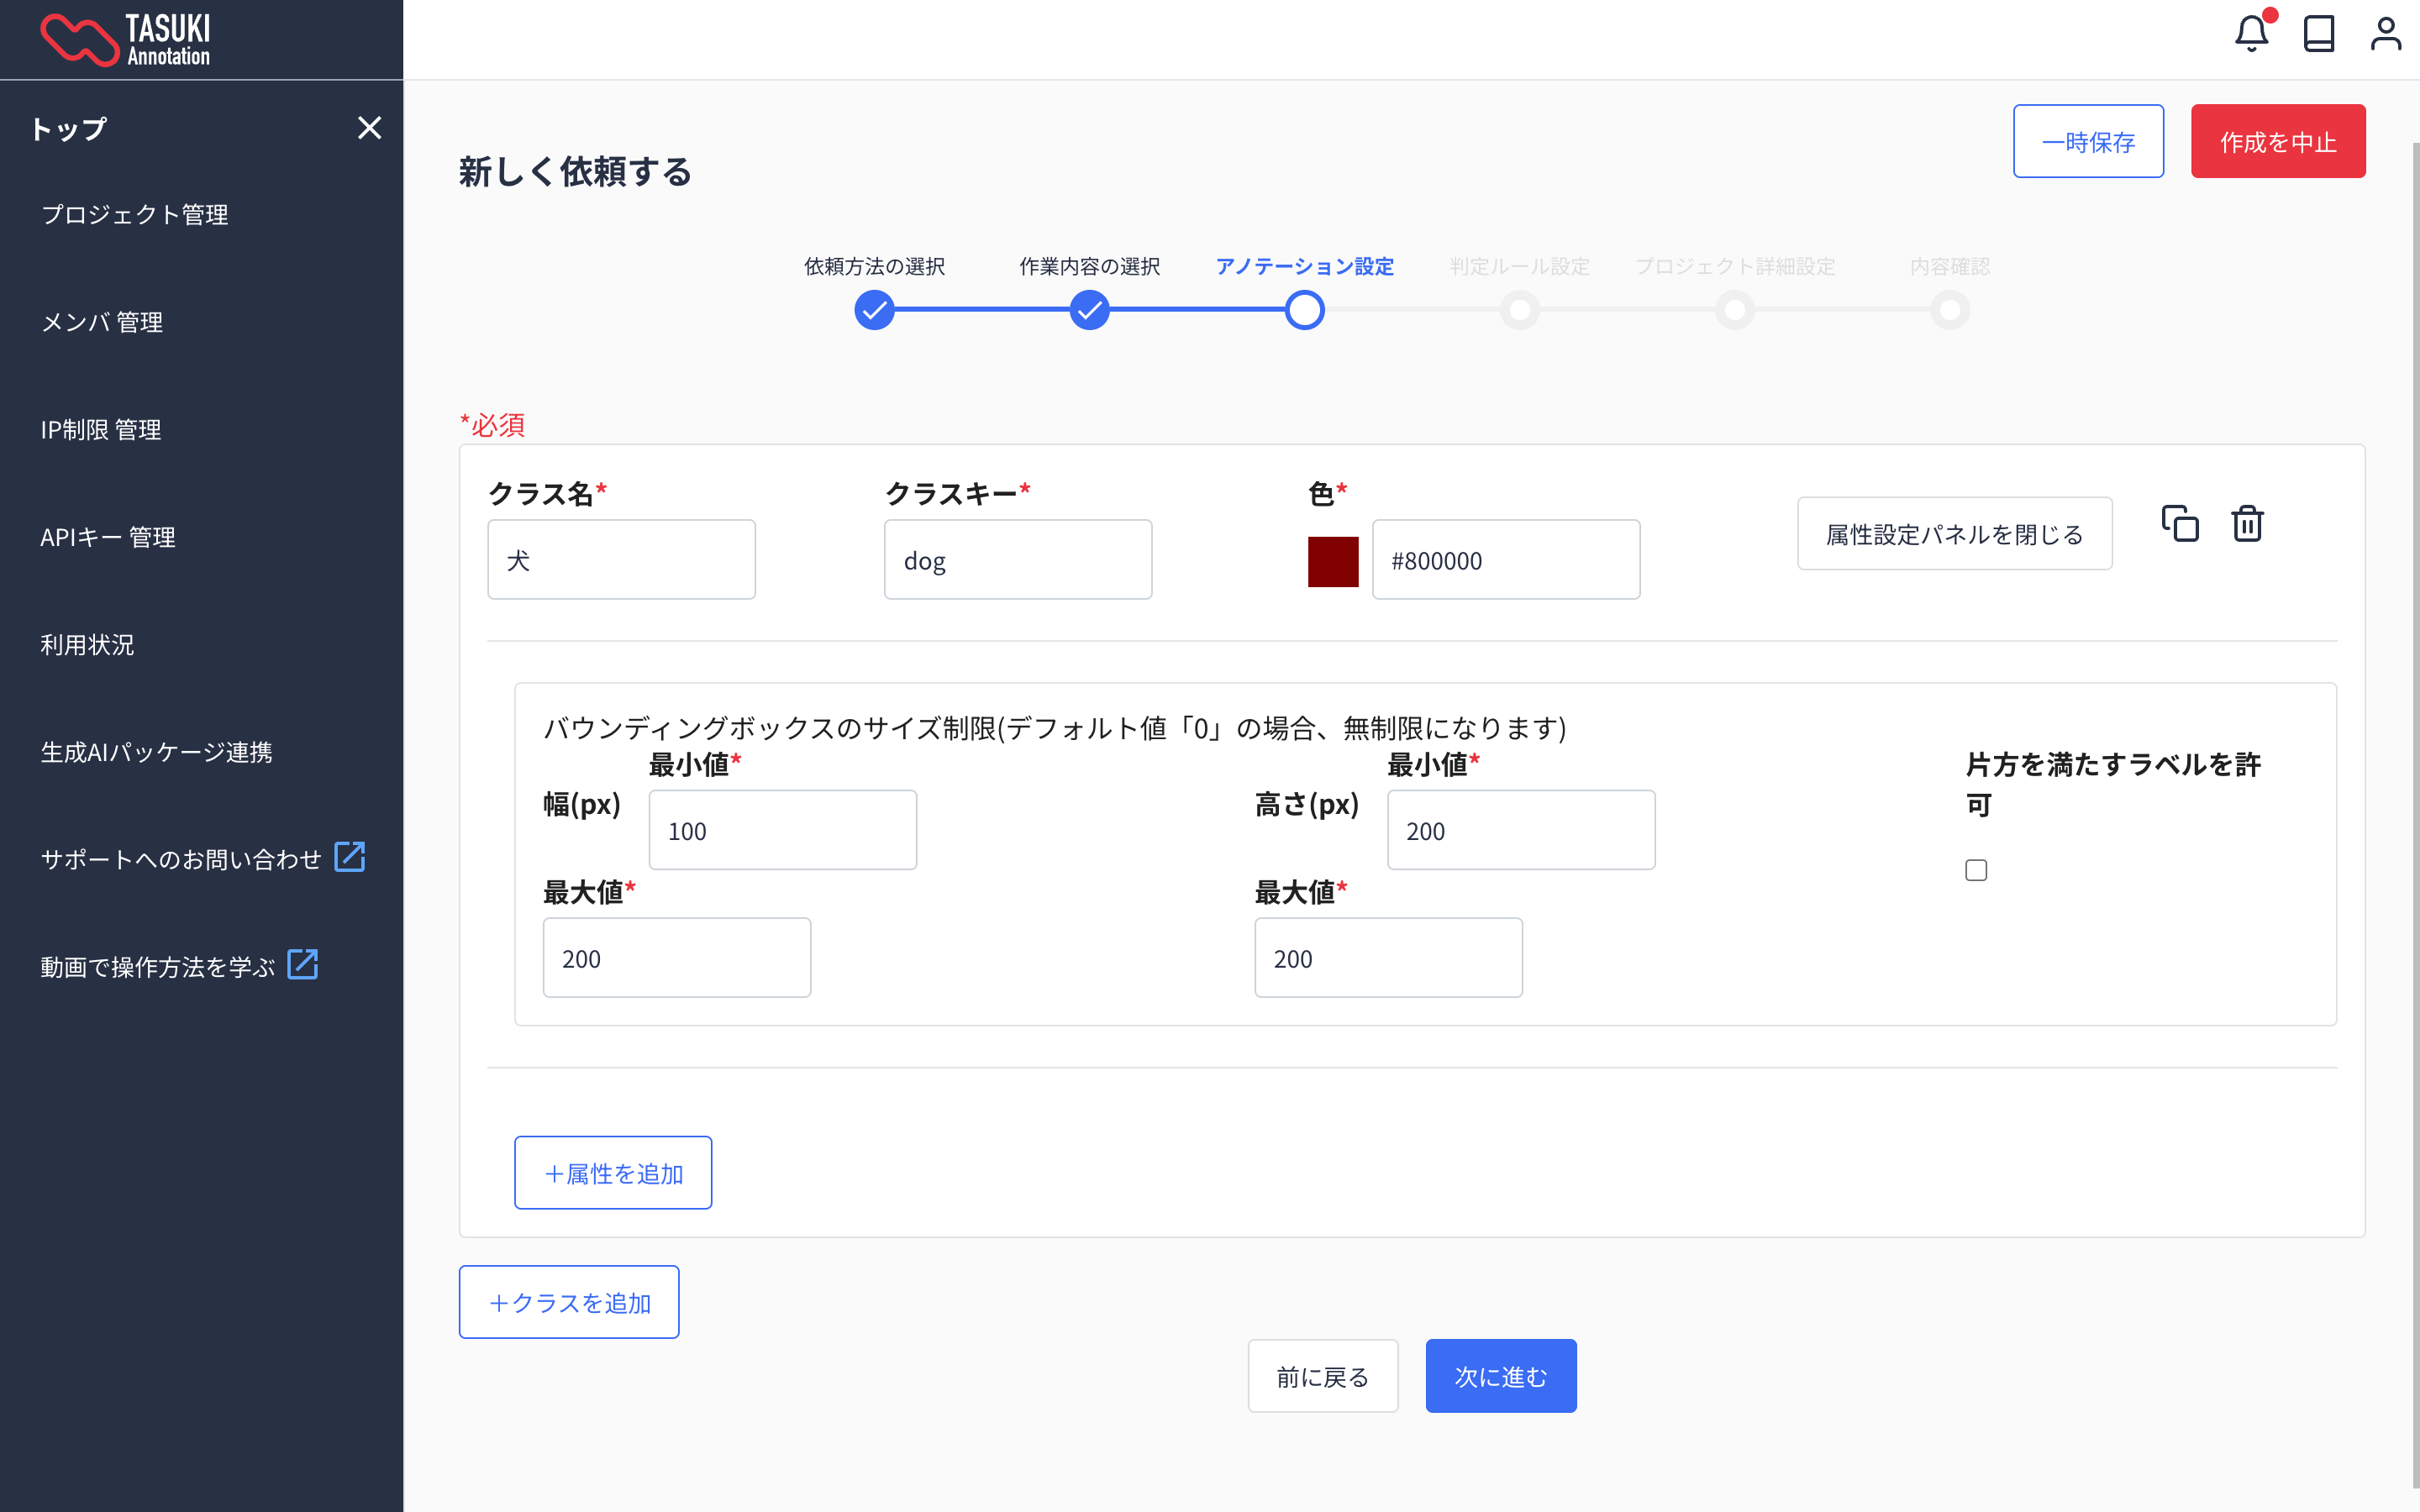Close the sidebar with X icon
The image size is (2420, 1512).
click(x=369, y=128)
